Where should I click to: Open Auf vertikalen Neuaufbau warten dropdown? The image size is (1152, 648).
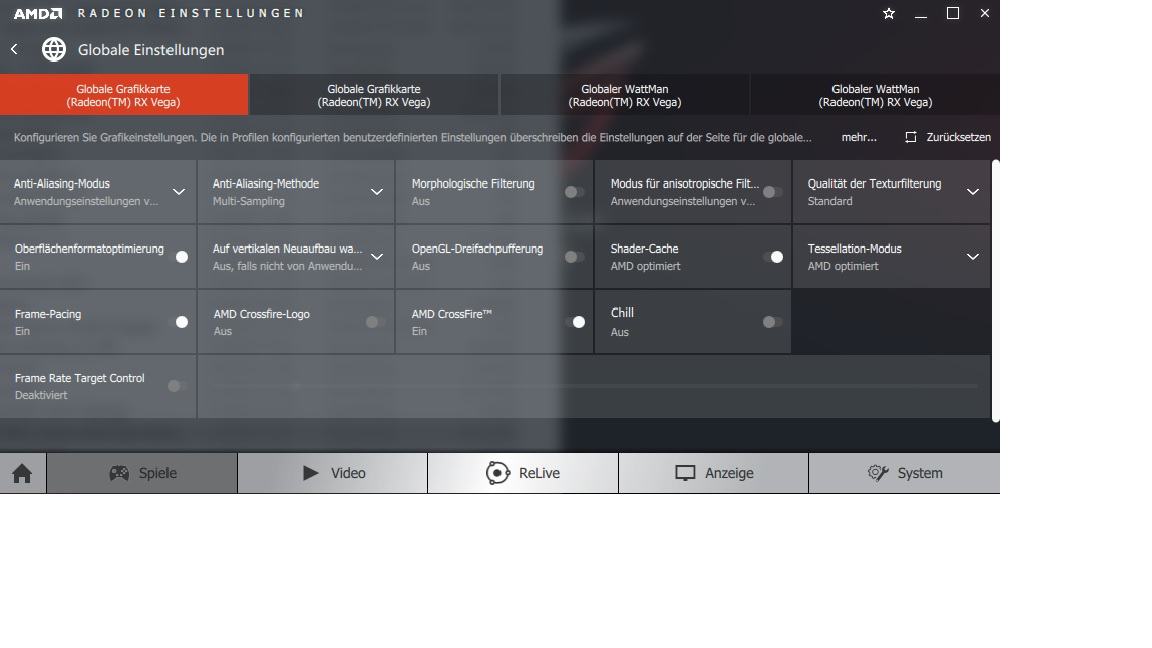[x=377, y=256]
